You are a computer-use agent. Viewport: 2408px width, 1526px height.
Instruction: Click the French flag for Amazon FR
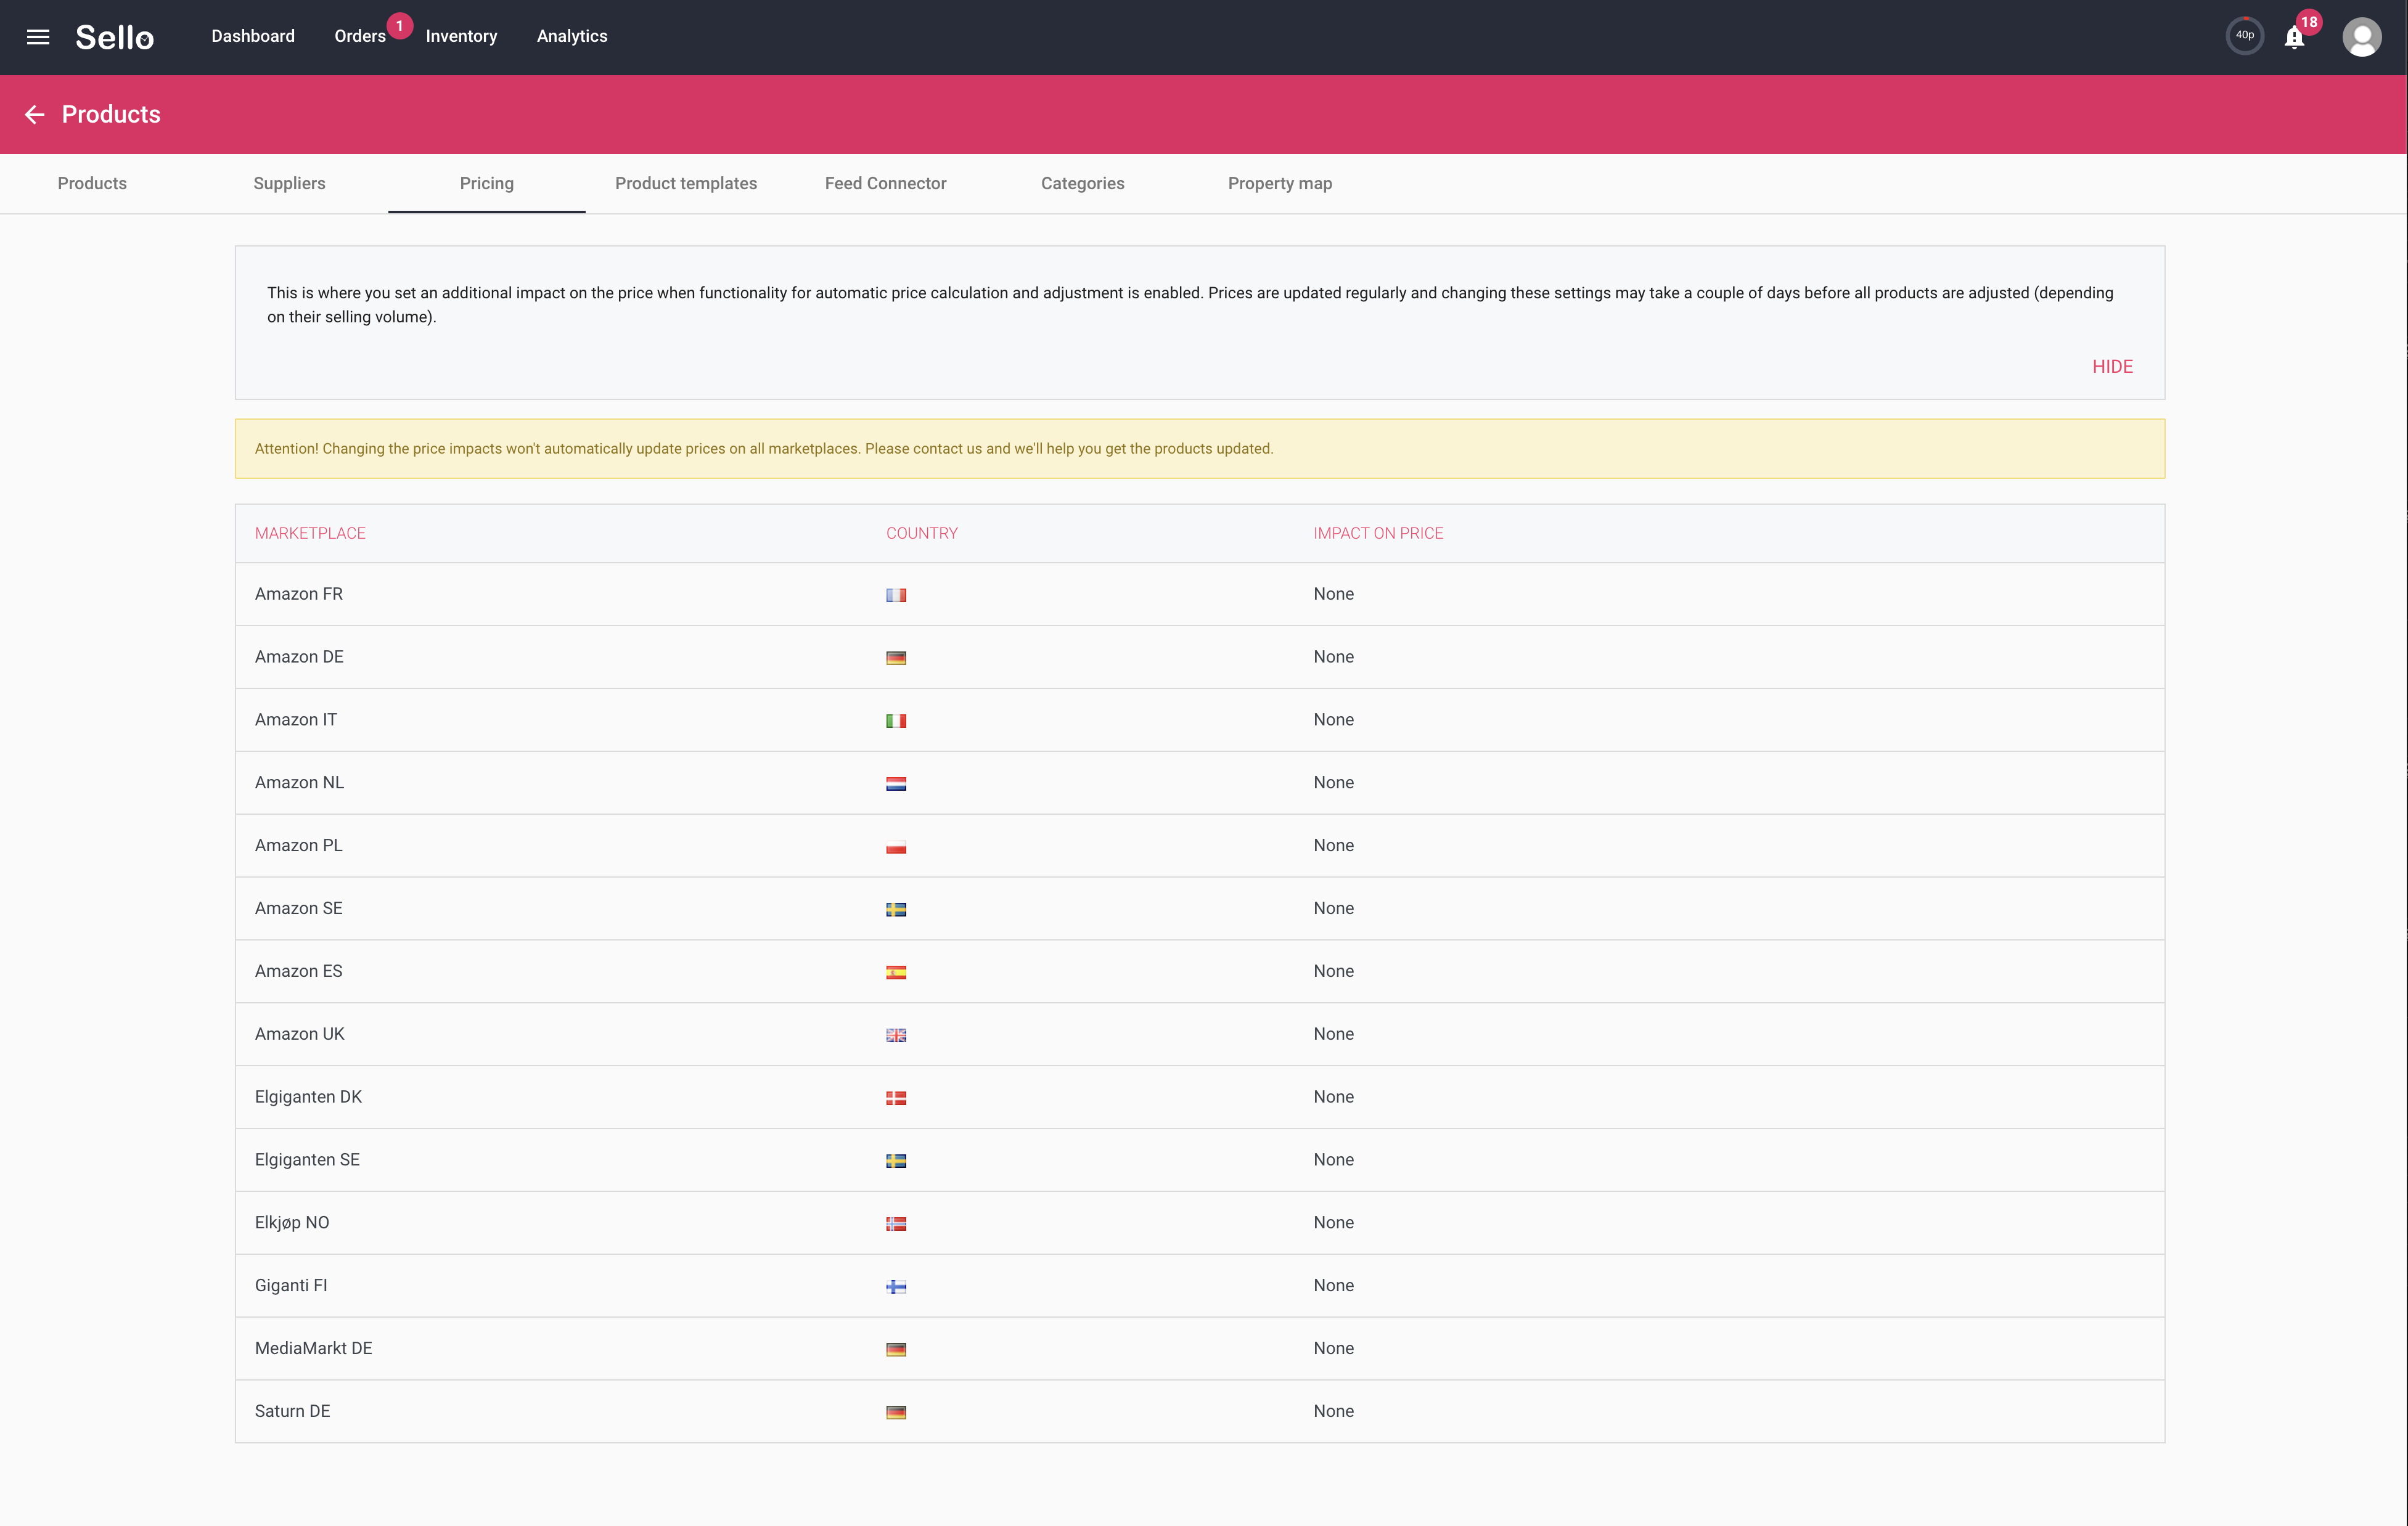896,595
